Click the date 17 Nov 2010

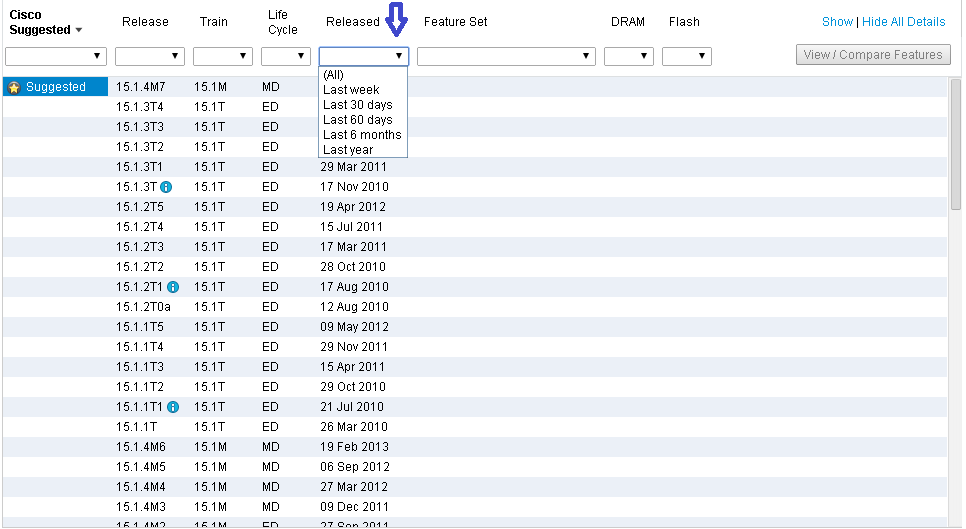[x=354, y=187]
